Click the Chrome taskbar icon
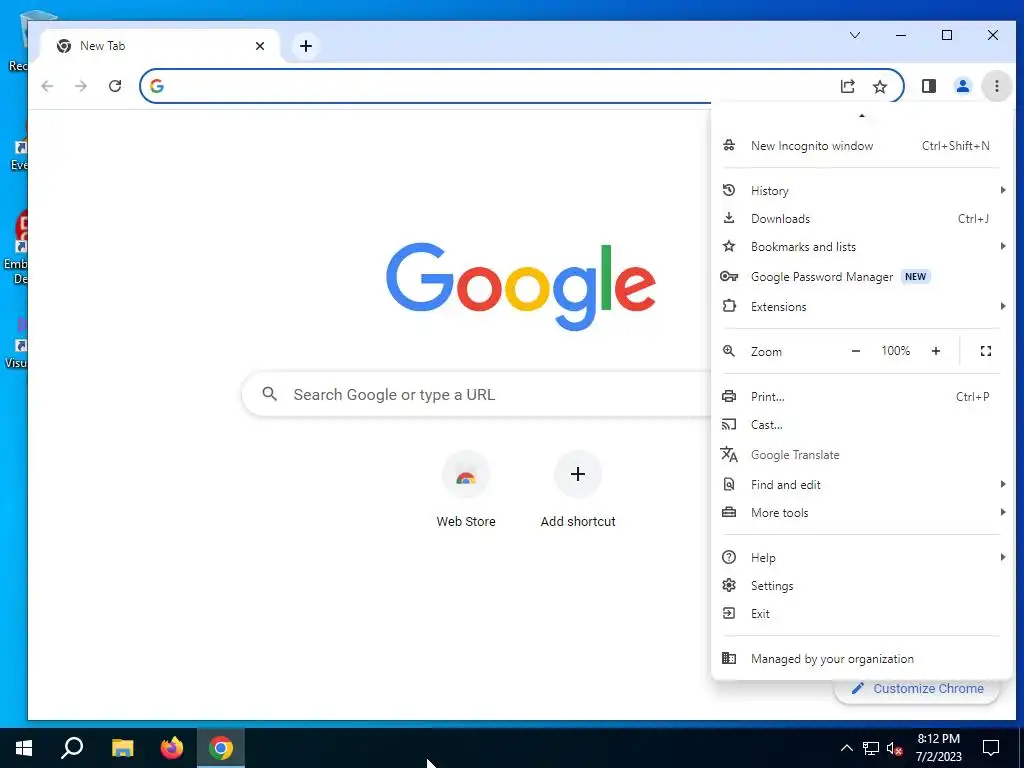The image size is (1024, 768). coord(221,748)
